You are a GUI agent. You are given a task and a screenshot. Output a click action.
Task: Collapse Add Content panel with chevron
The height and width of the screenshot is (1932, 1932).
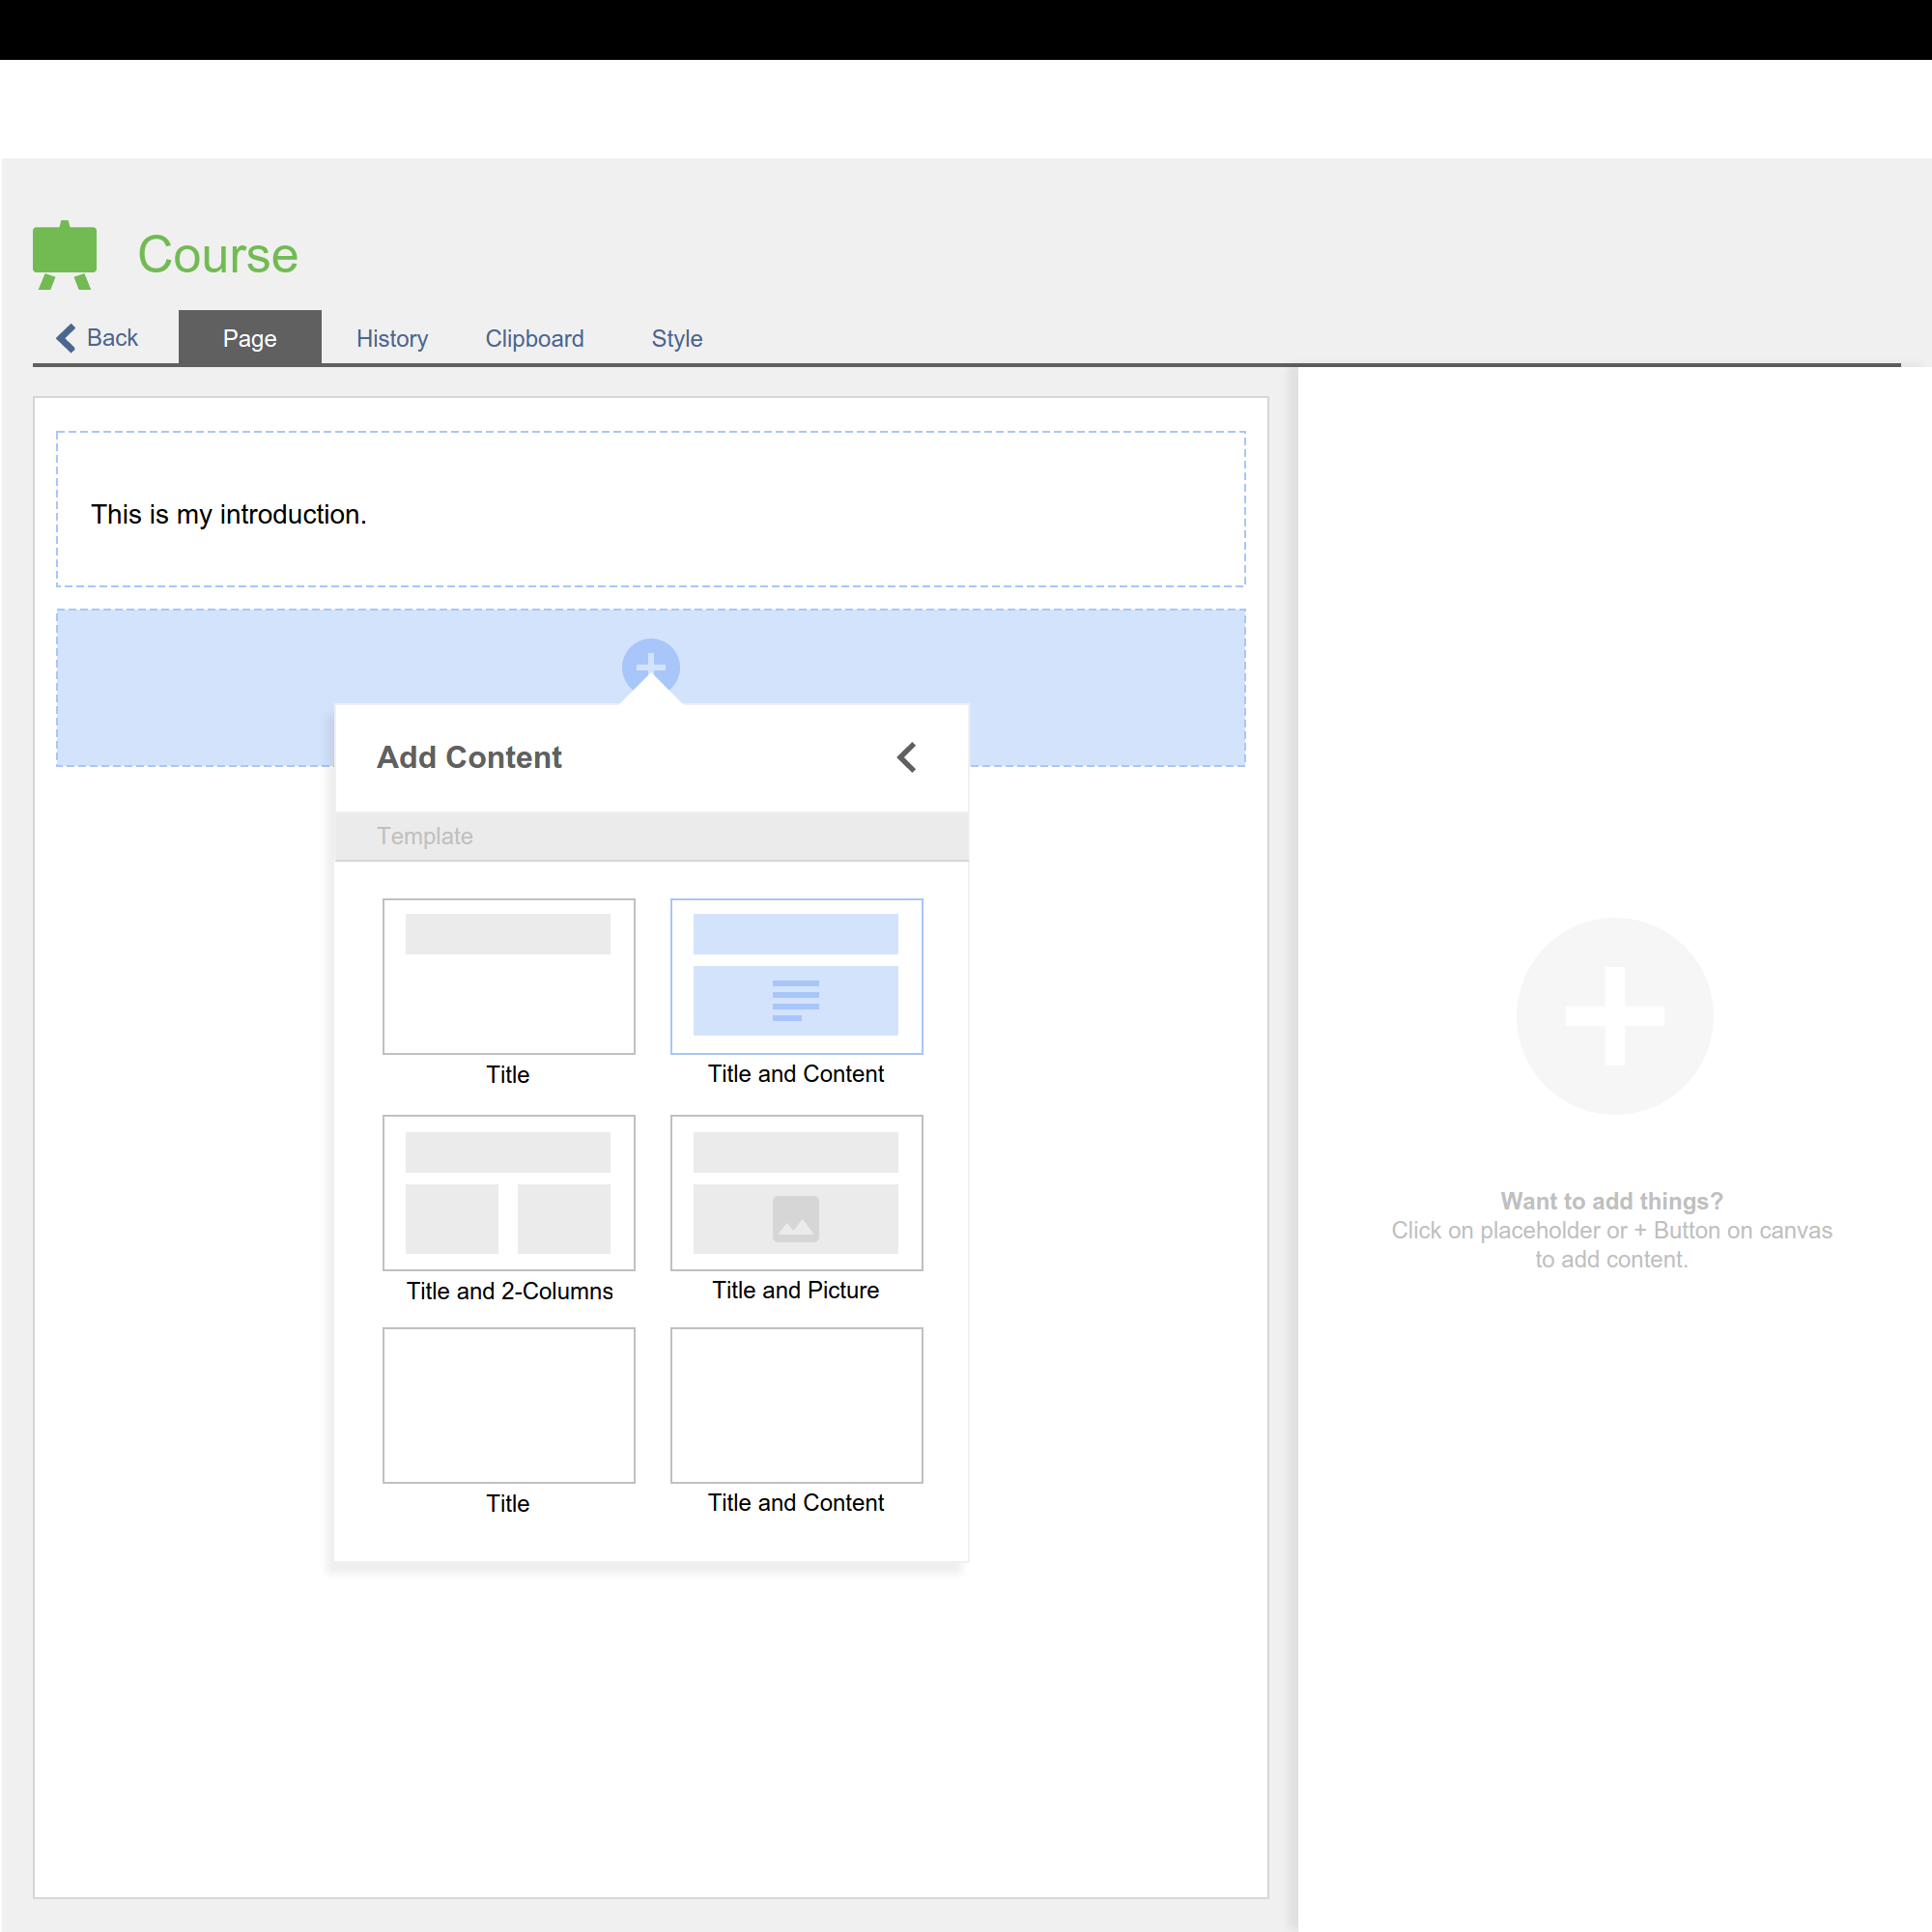(x=906, y=757)
